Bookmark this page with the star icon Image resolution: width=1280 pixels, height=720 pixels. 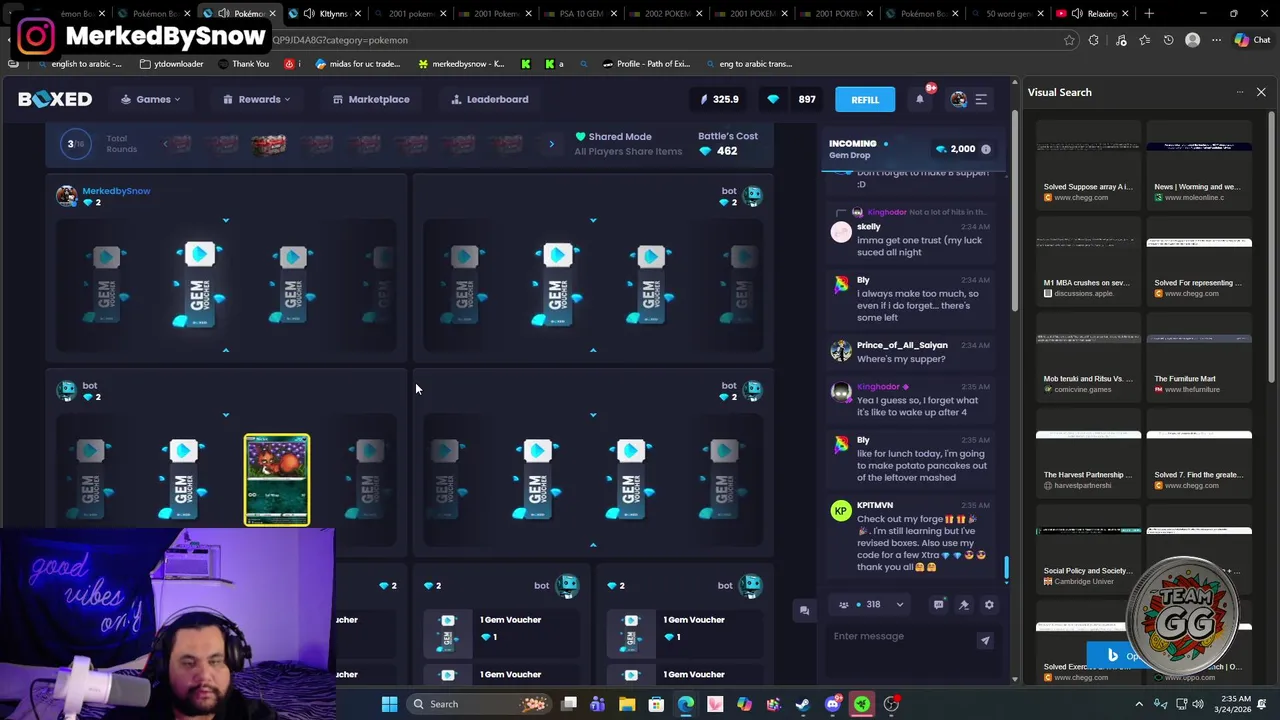click(1069, 40)
